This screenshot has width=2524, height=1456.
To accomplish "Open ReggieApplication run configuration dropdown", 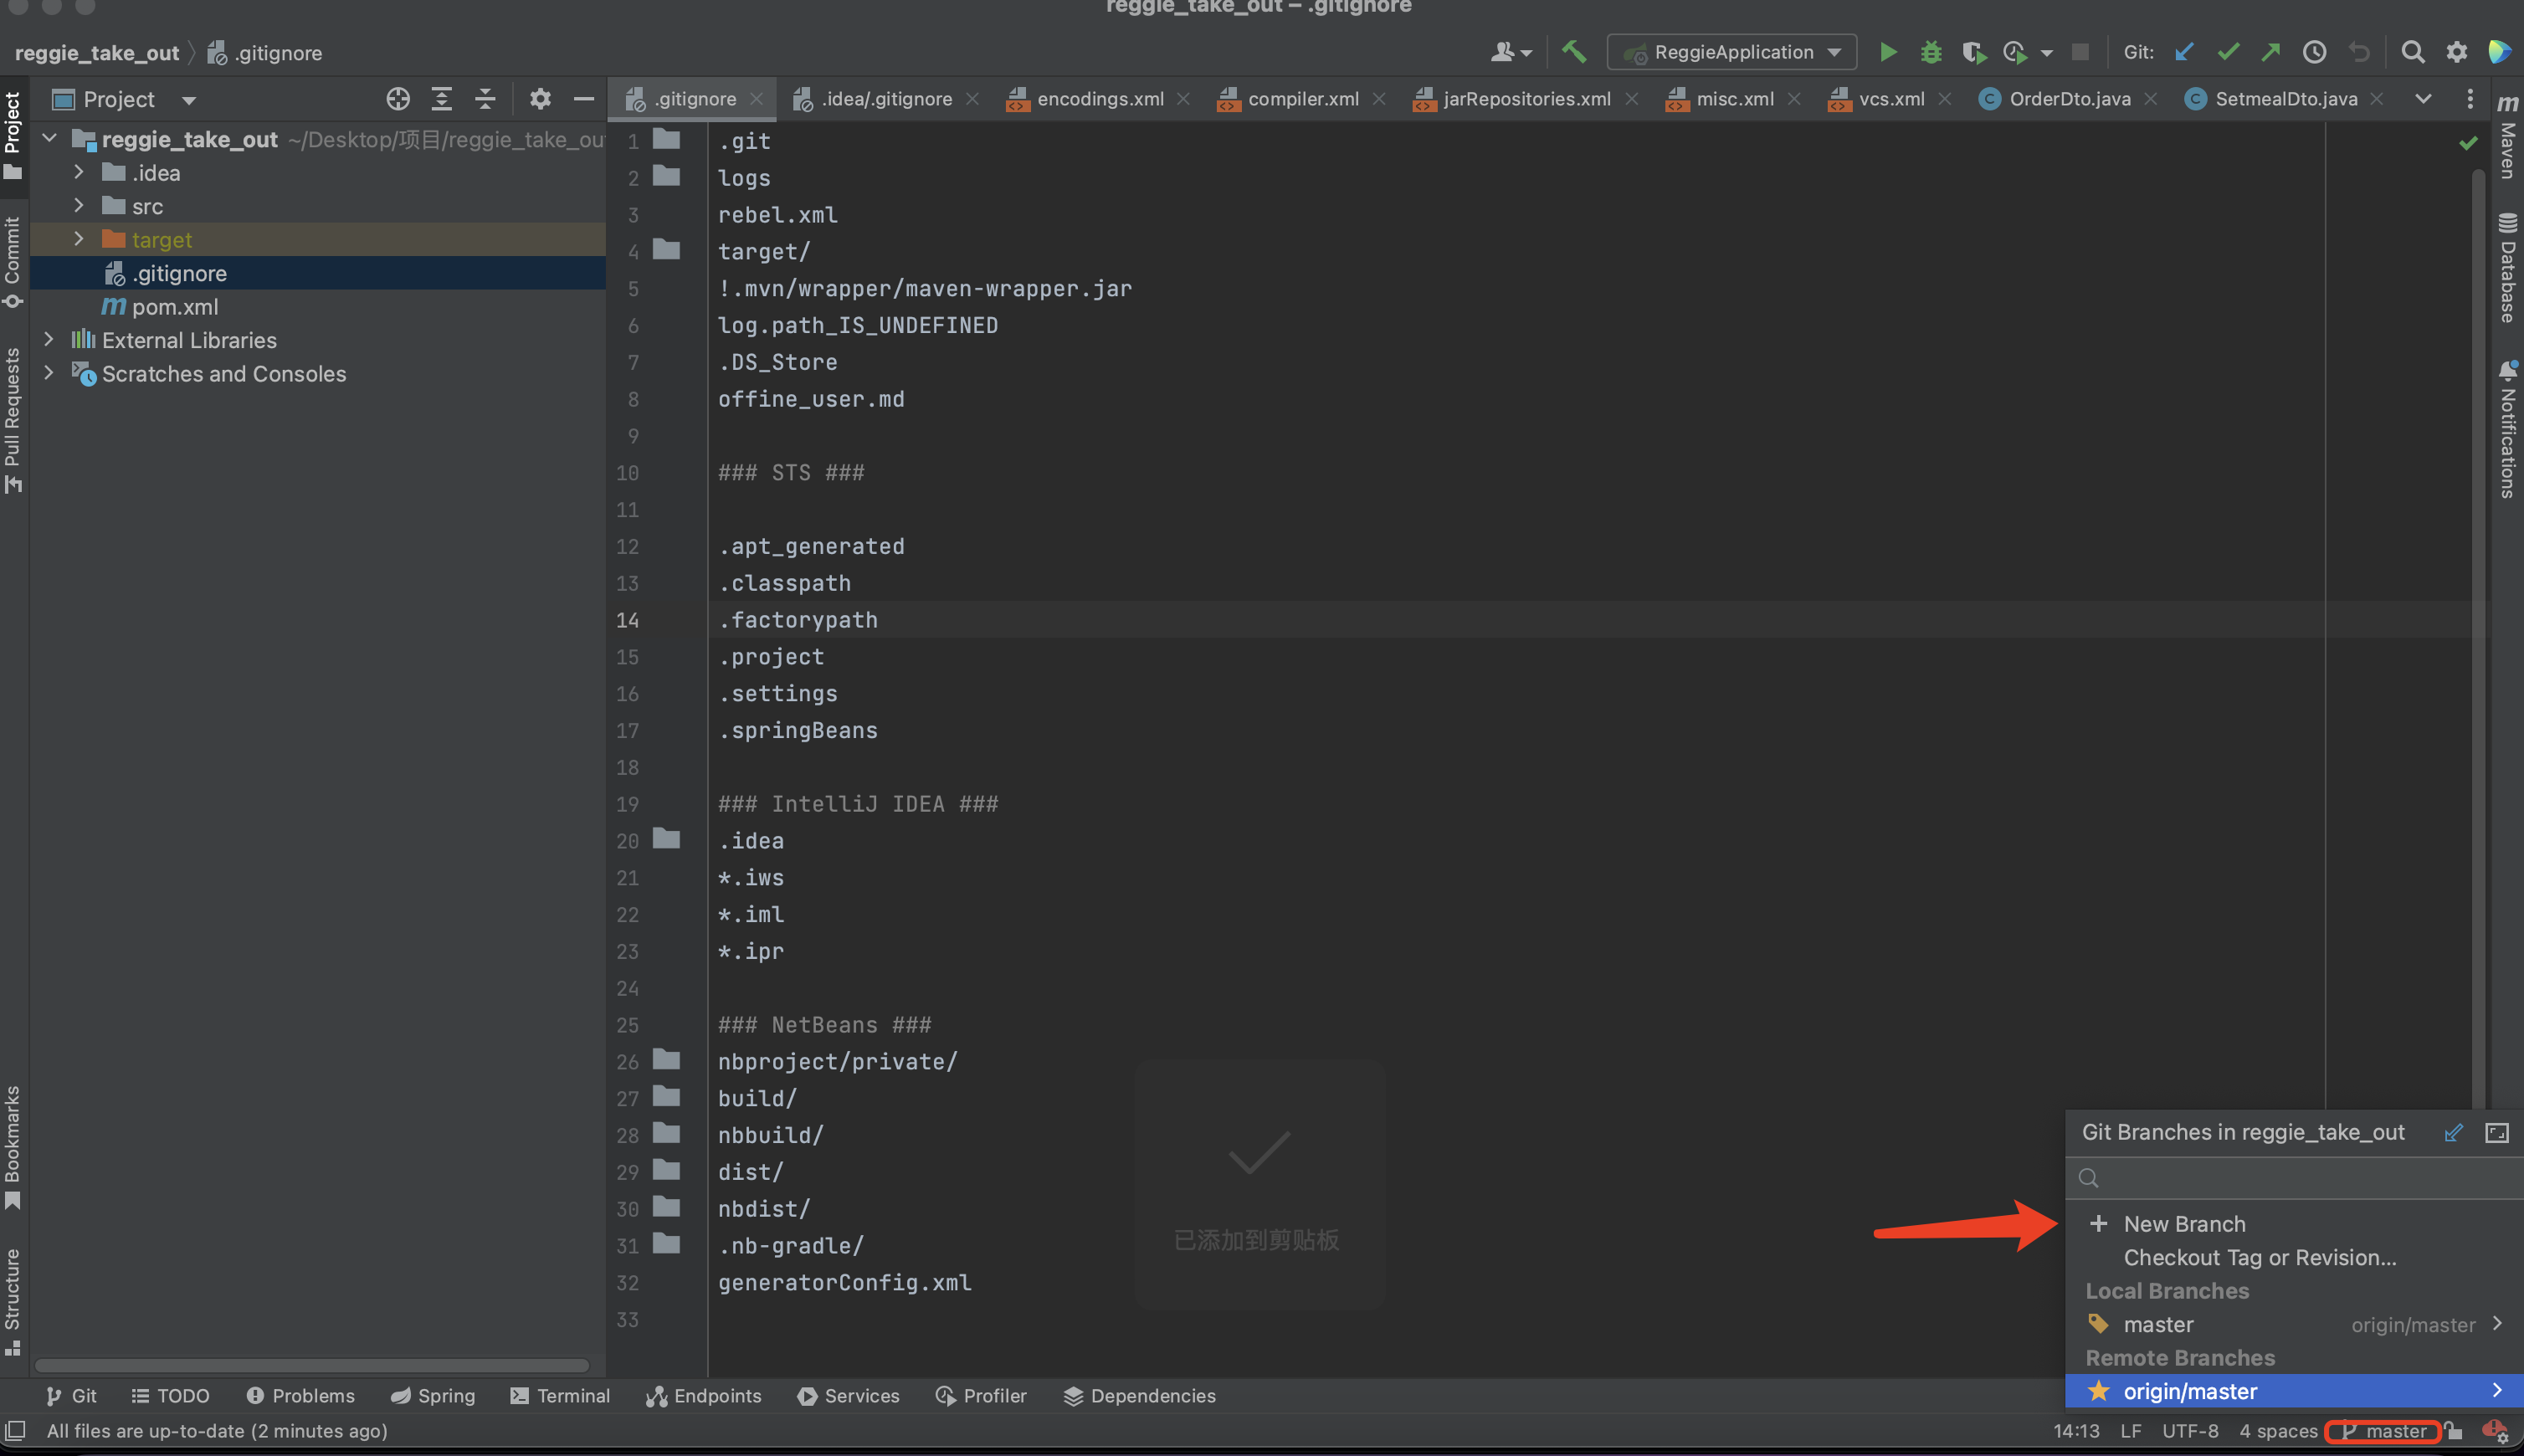I will pyautogui.click(x=1732, y=52).
